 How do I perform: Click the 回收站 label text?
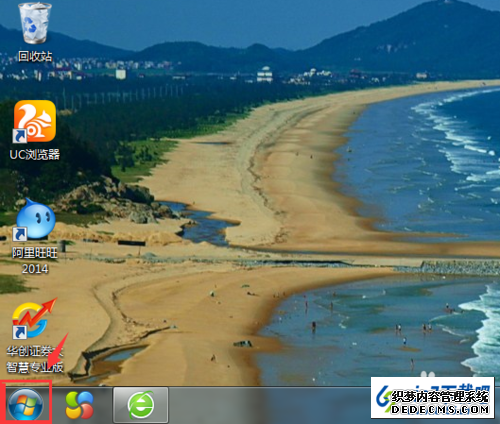[35, 56]
